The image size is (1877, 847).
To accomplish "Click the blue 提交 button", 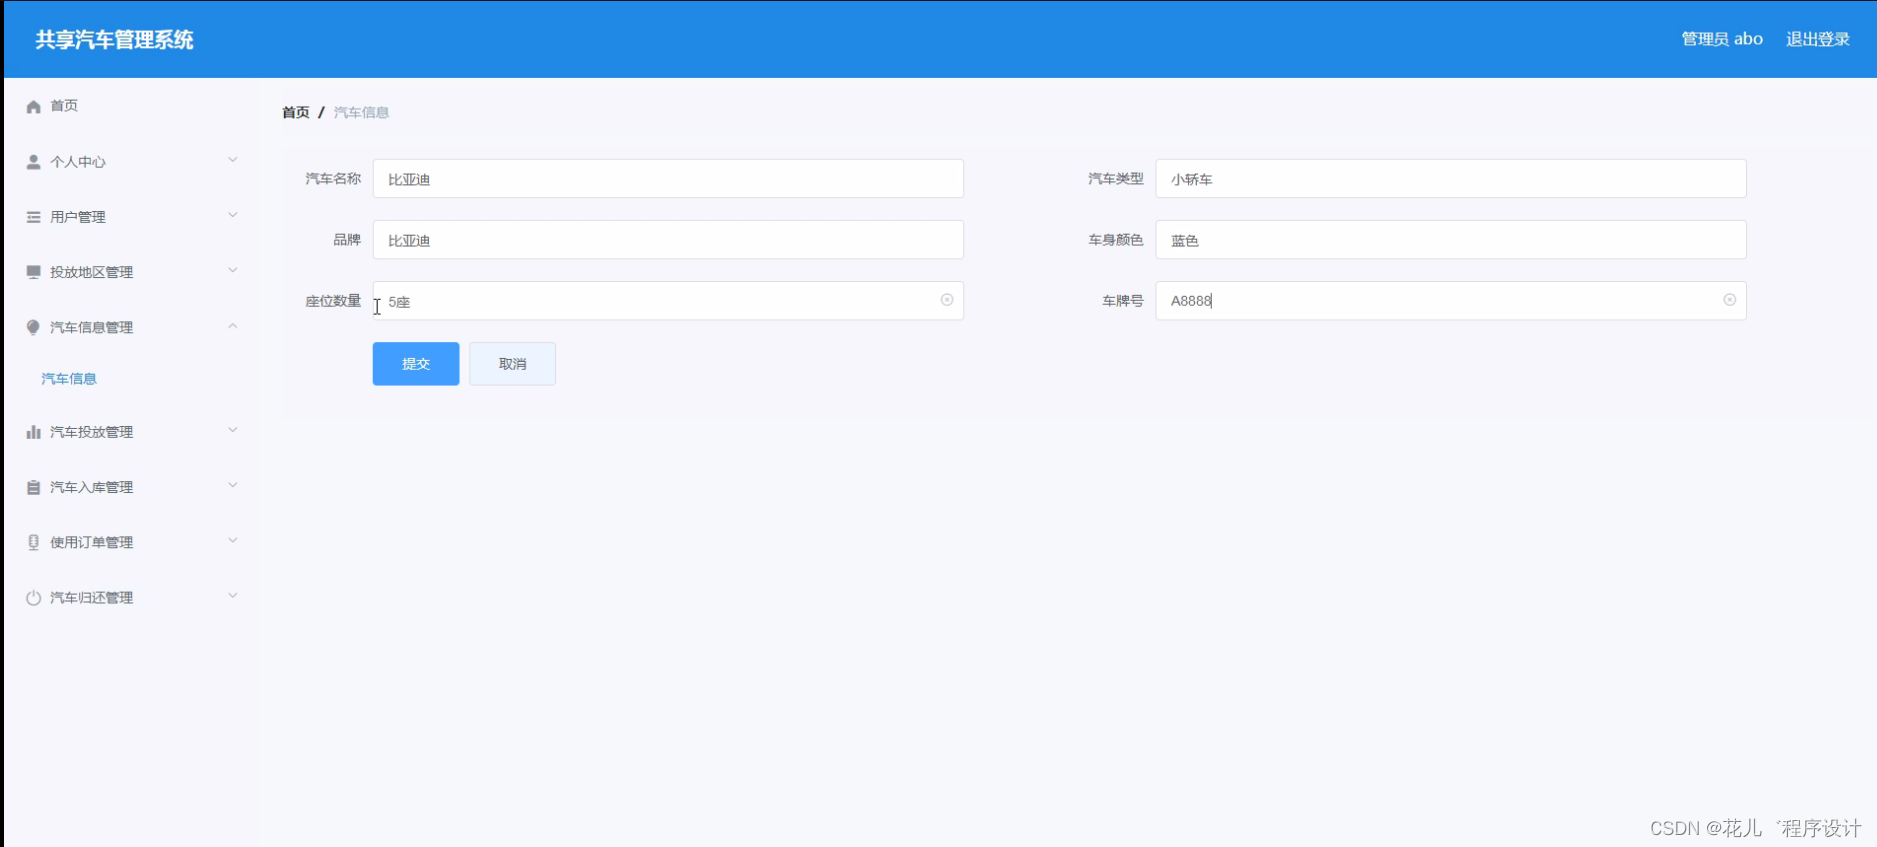I will pos(416,364).
